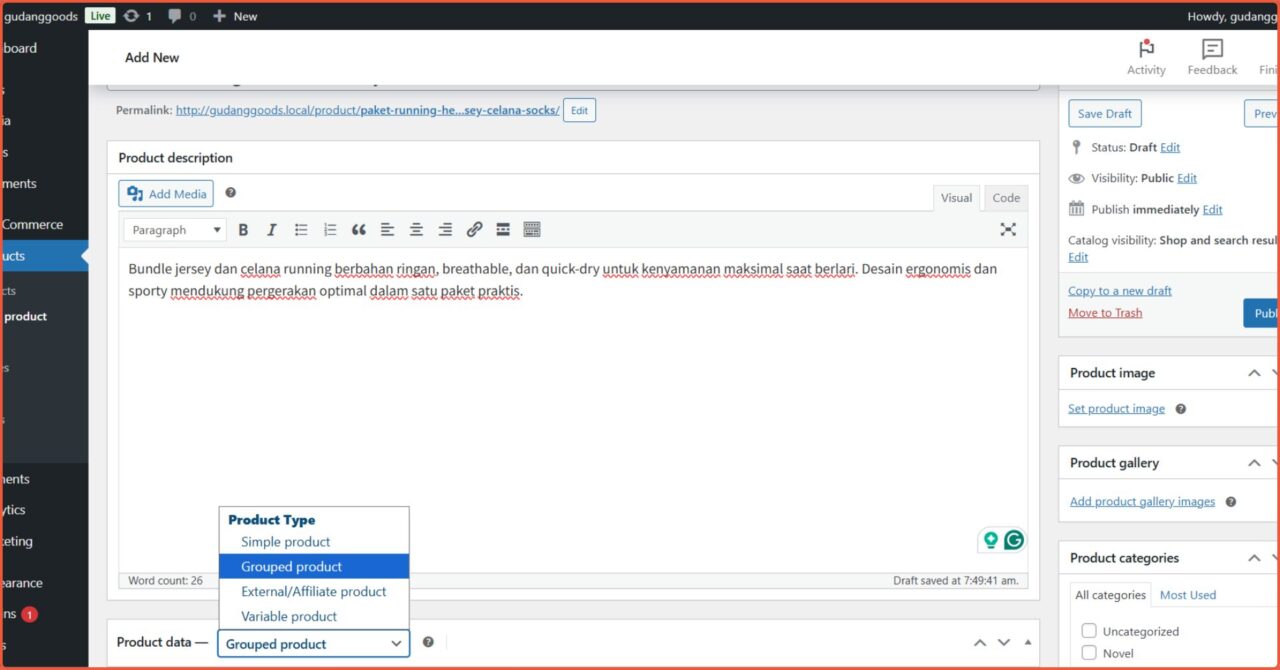Open the Activity panel
The width and height of the screenshot is (1280, 670).
(x=1146, y=55)
